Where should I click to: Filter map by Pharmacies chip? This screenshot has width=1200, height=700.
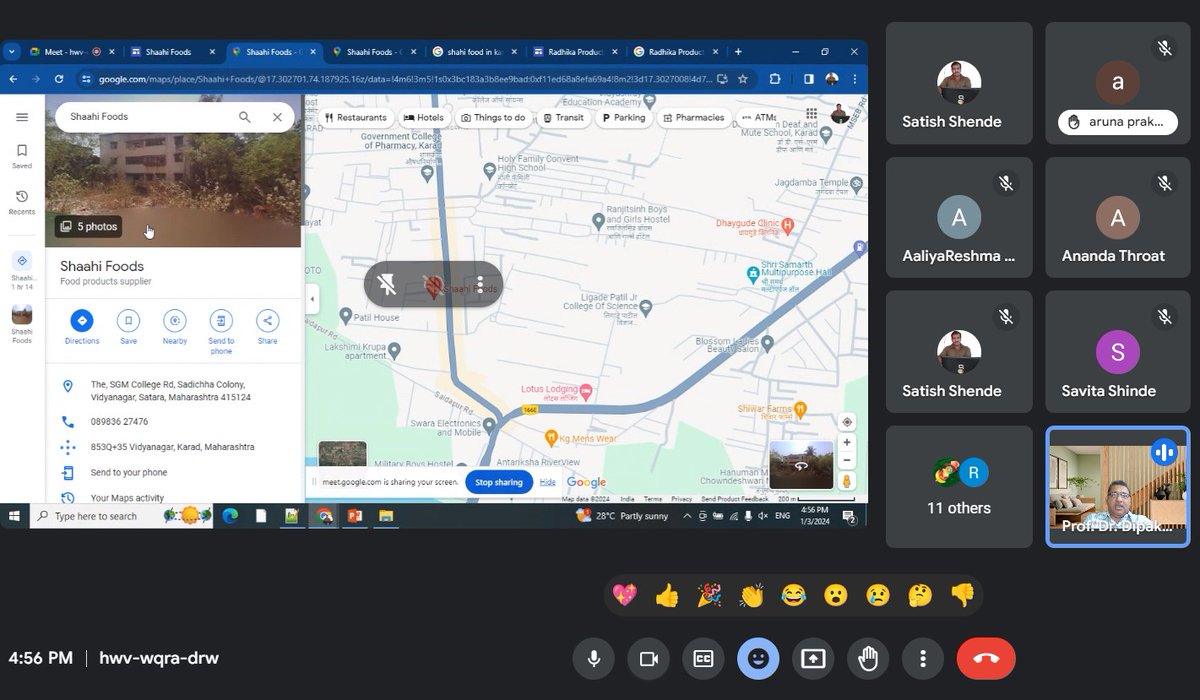pos(693,117)
